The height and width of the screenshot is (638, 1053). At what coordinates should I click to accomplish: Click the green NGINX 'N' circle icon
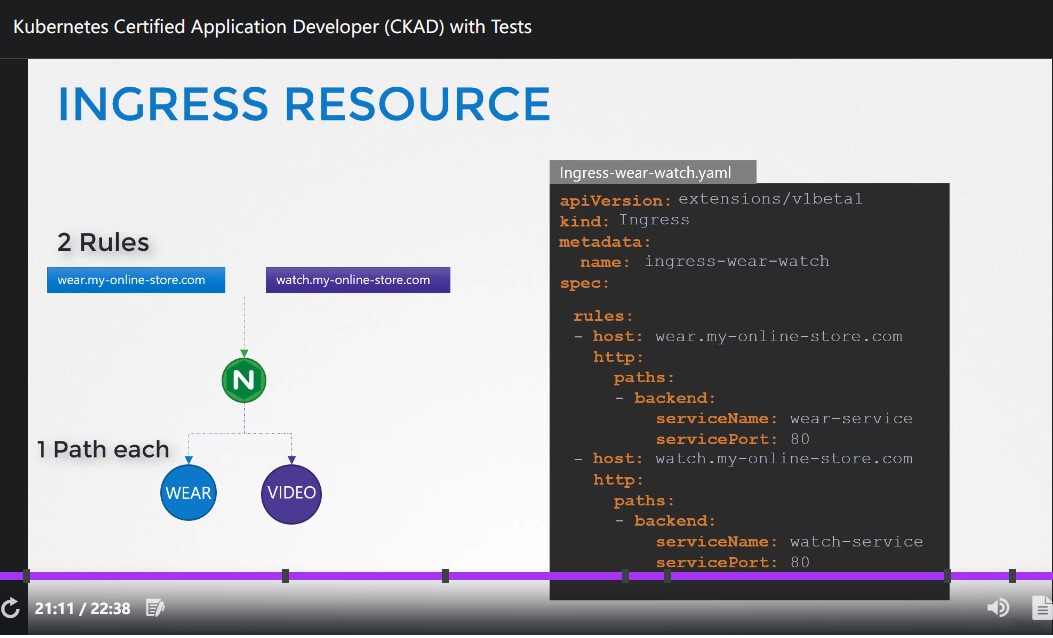point(244,380)
